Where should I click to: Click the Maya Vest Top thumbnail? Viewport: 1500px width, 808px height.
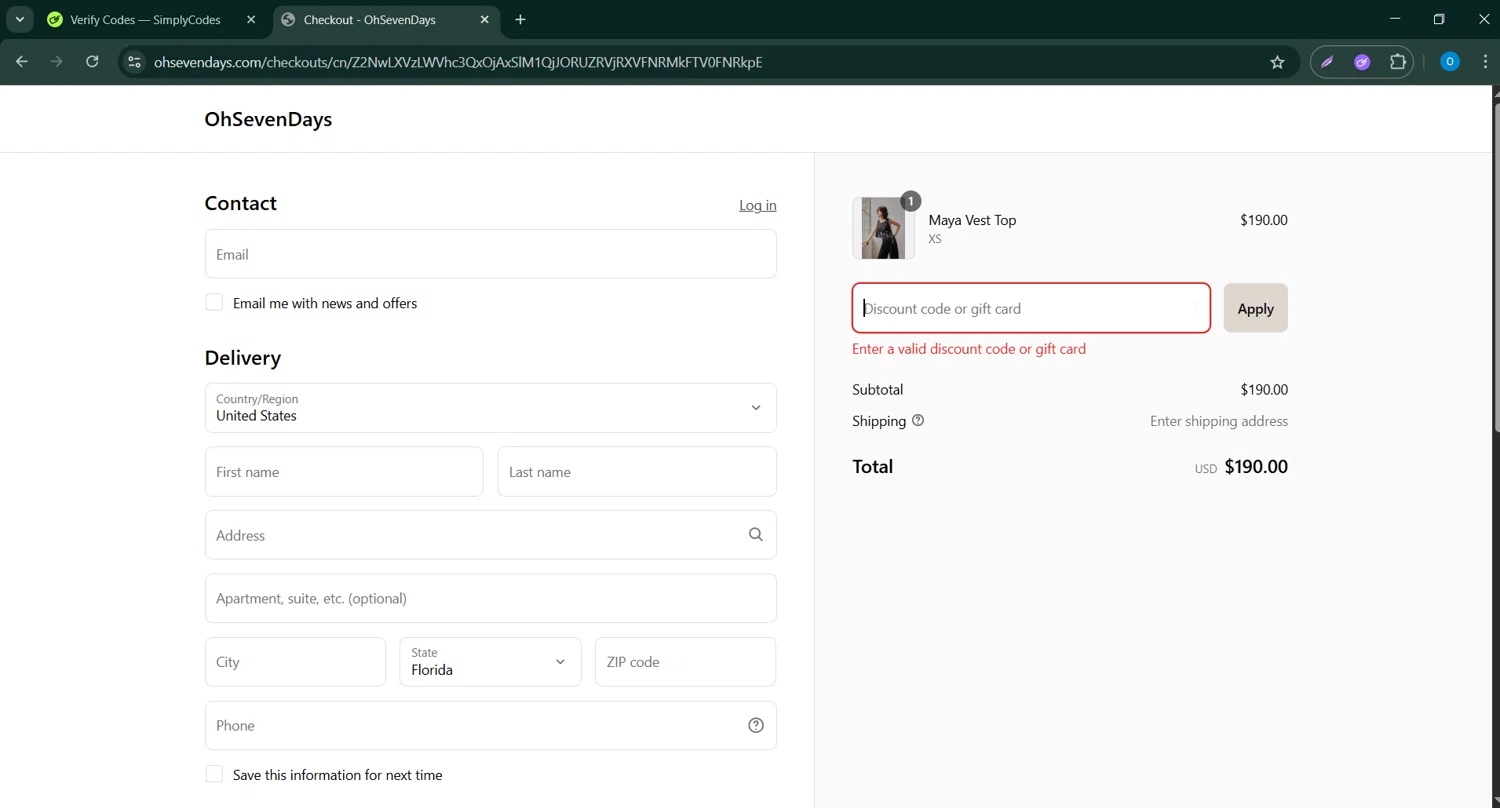(883, 228)
